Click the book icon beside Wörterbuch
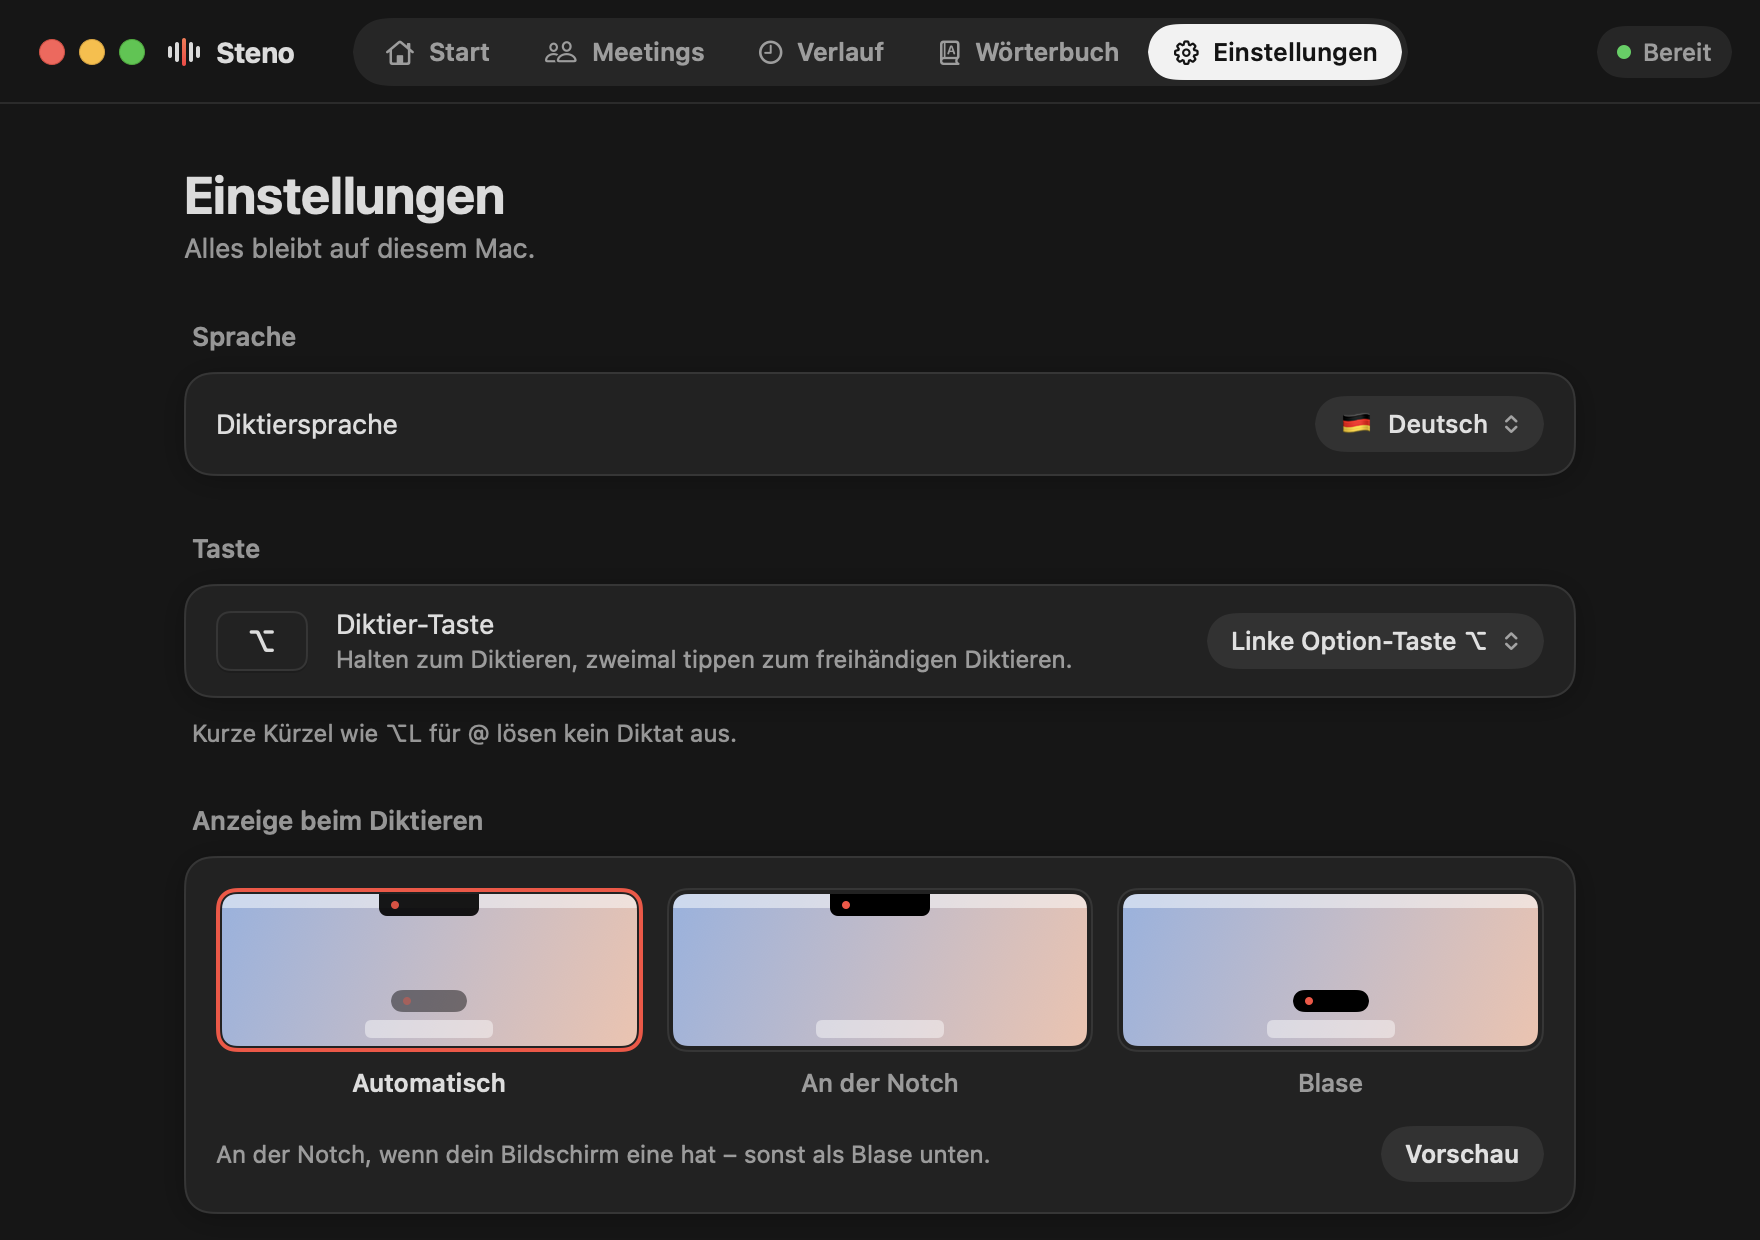1760x1240 pixels. pyautogui.click(x=949, y=52)
